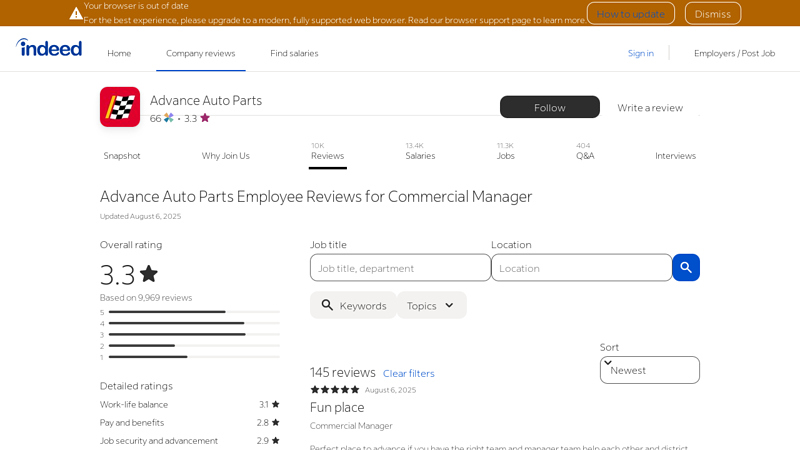The height and width of the screenshot is (450, 800).
Task: Open the Interviews tab
Action: (x=676, y=156)
